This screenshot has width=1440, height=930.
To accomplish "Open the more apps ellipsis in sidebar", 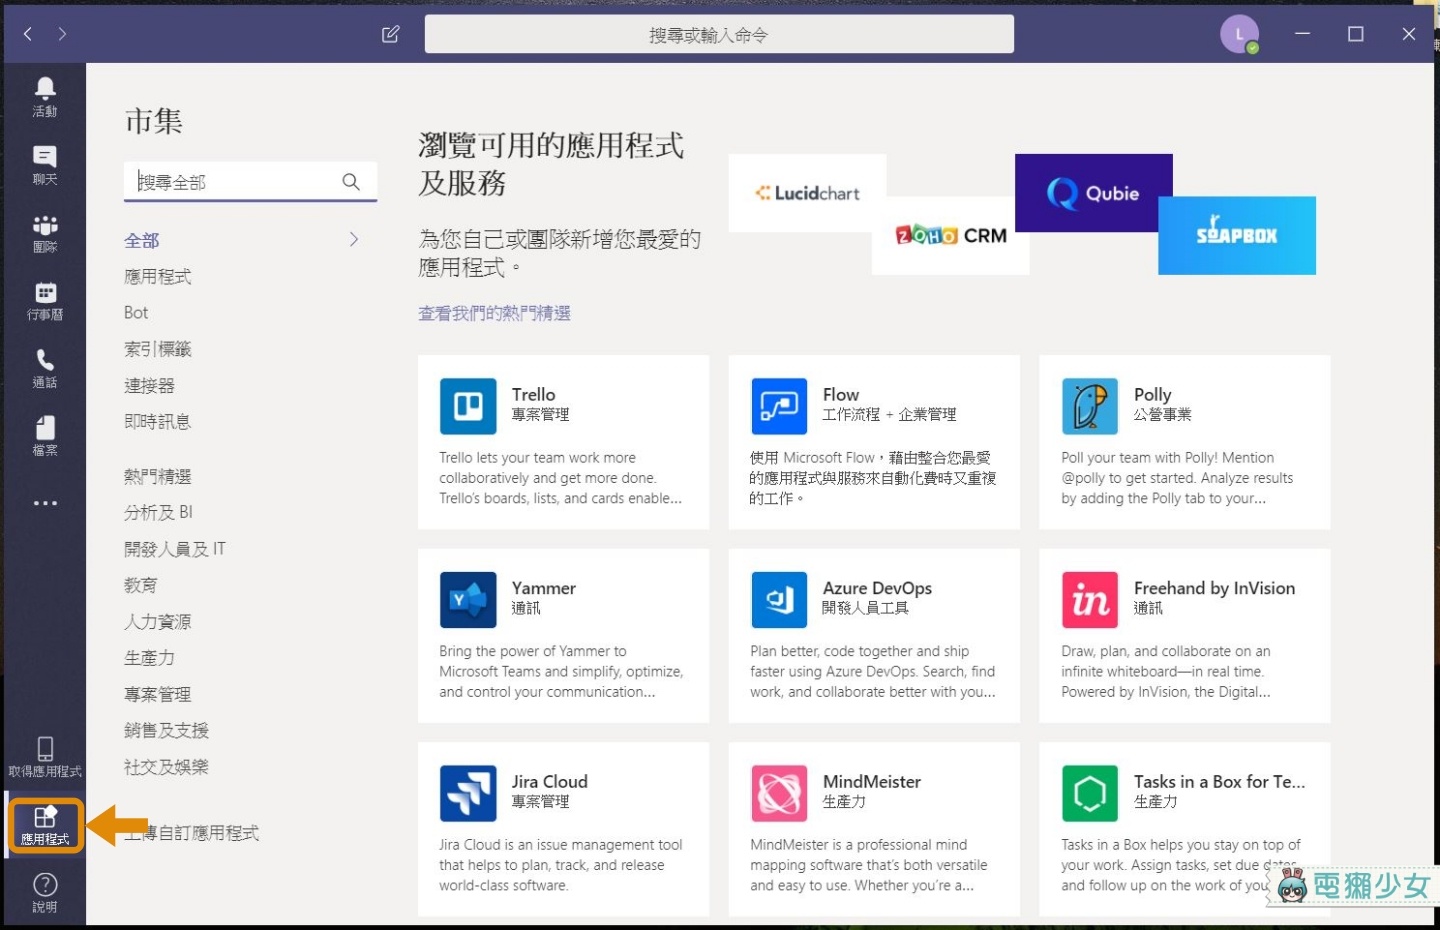I will tap(45, 503).
